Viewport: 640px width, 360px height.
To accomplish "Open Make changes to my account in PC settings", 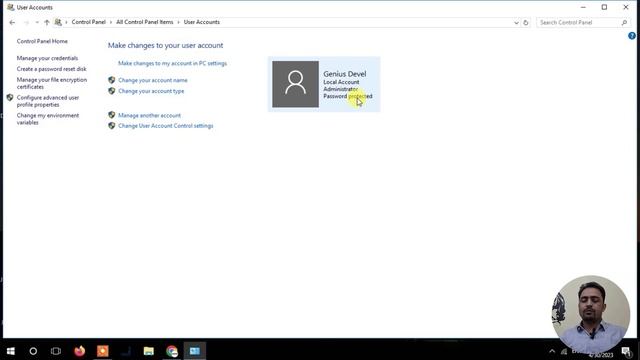I will 172,63.
